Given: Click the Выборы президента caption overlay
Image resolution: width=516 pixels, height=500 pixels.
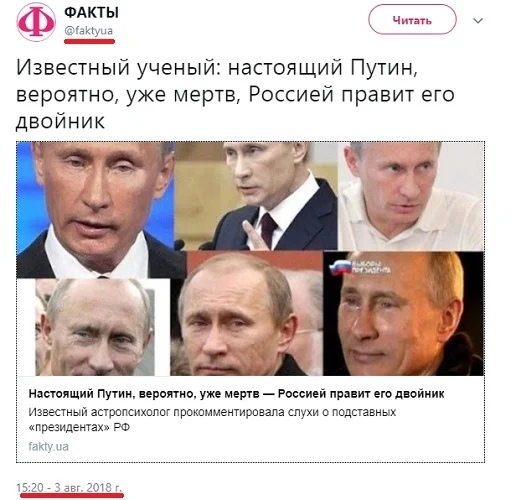Looking at the screenshot, I should [370, 266].
